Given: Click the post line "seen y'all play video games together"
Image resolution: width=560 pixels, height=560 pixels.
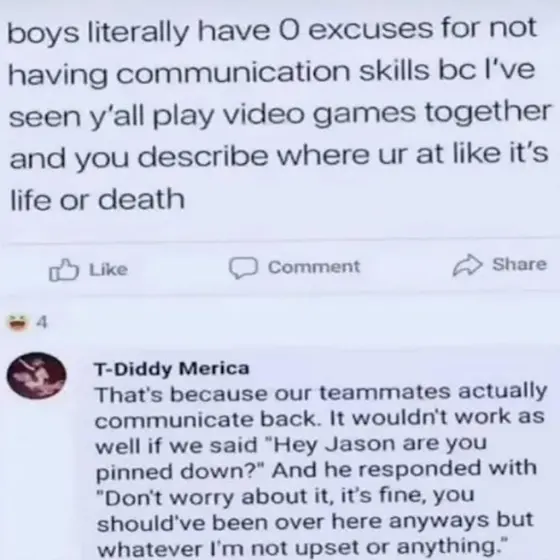Looking at the screenshot, I should [x=280, y=114].
